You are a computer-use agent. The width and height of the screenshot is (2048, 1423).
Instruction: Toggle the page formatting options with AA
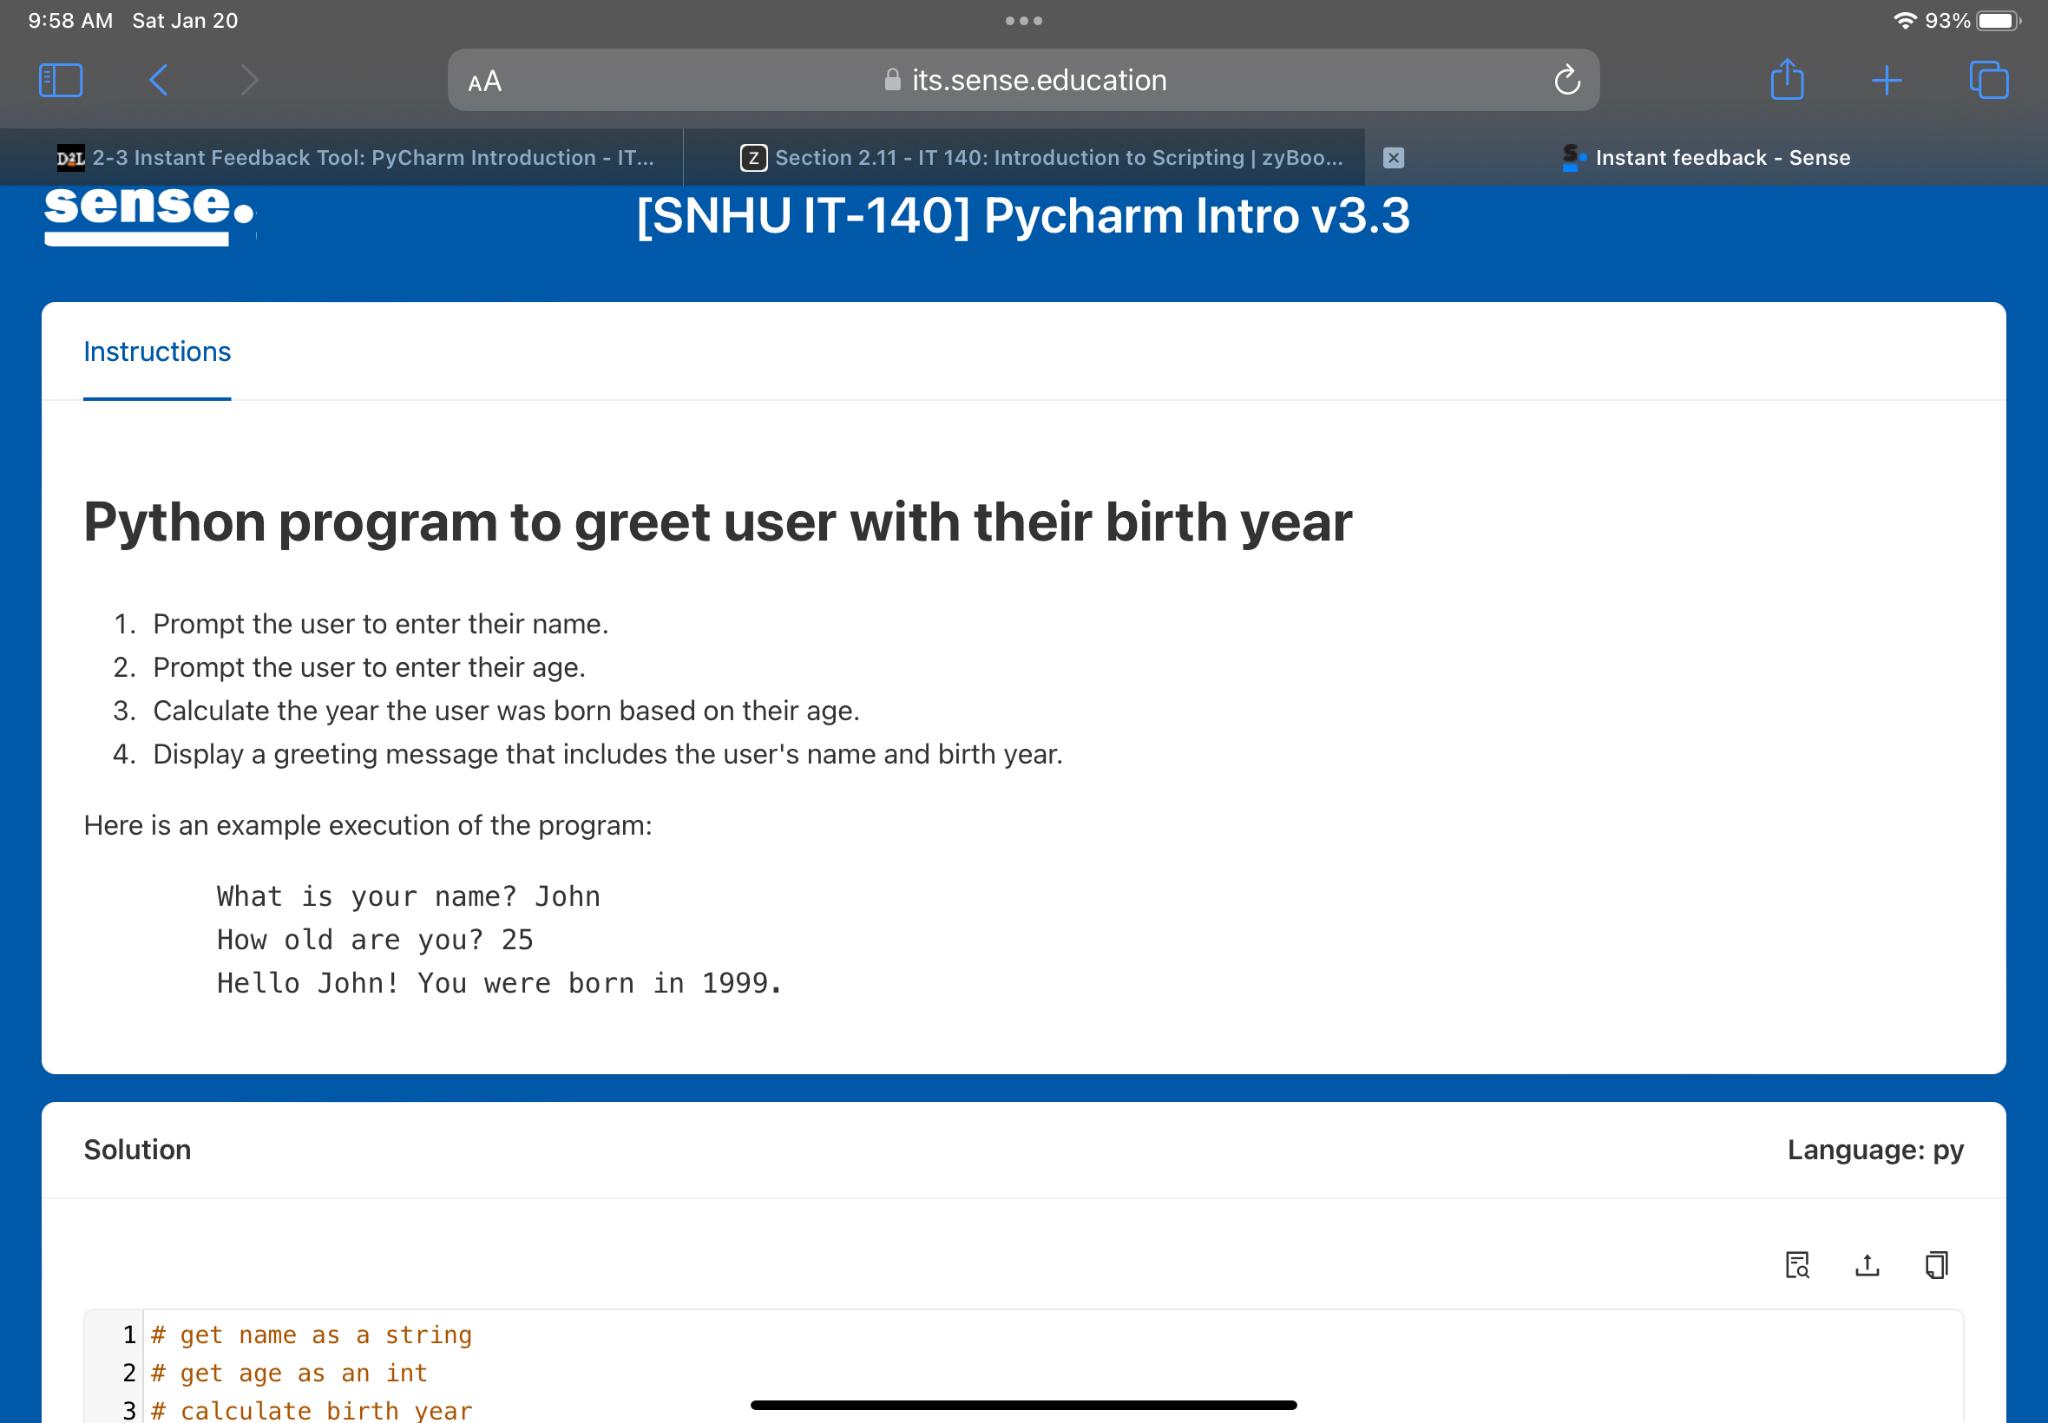click(484, 80)
